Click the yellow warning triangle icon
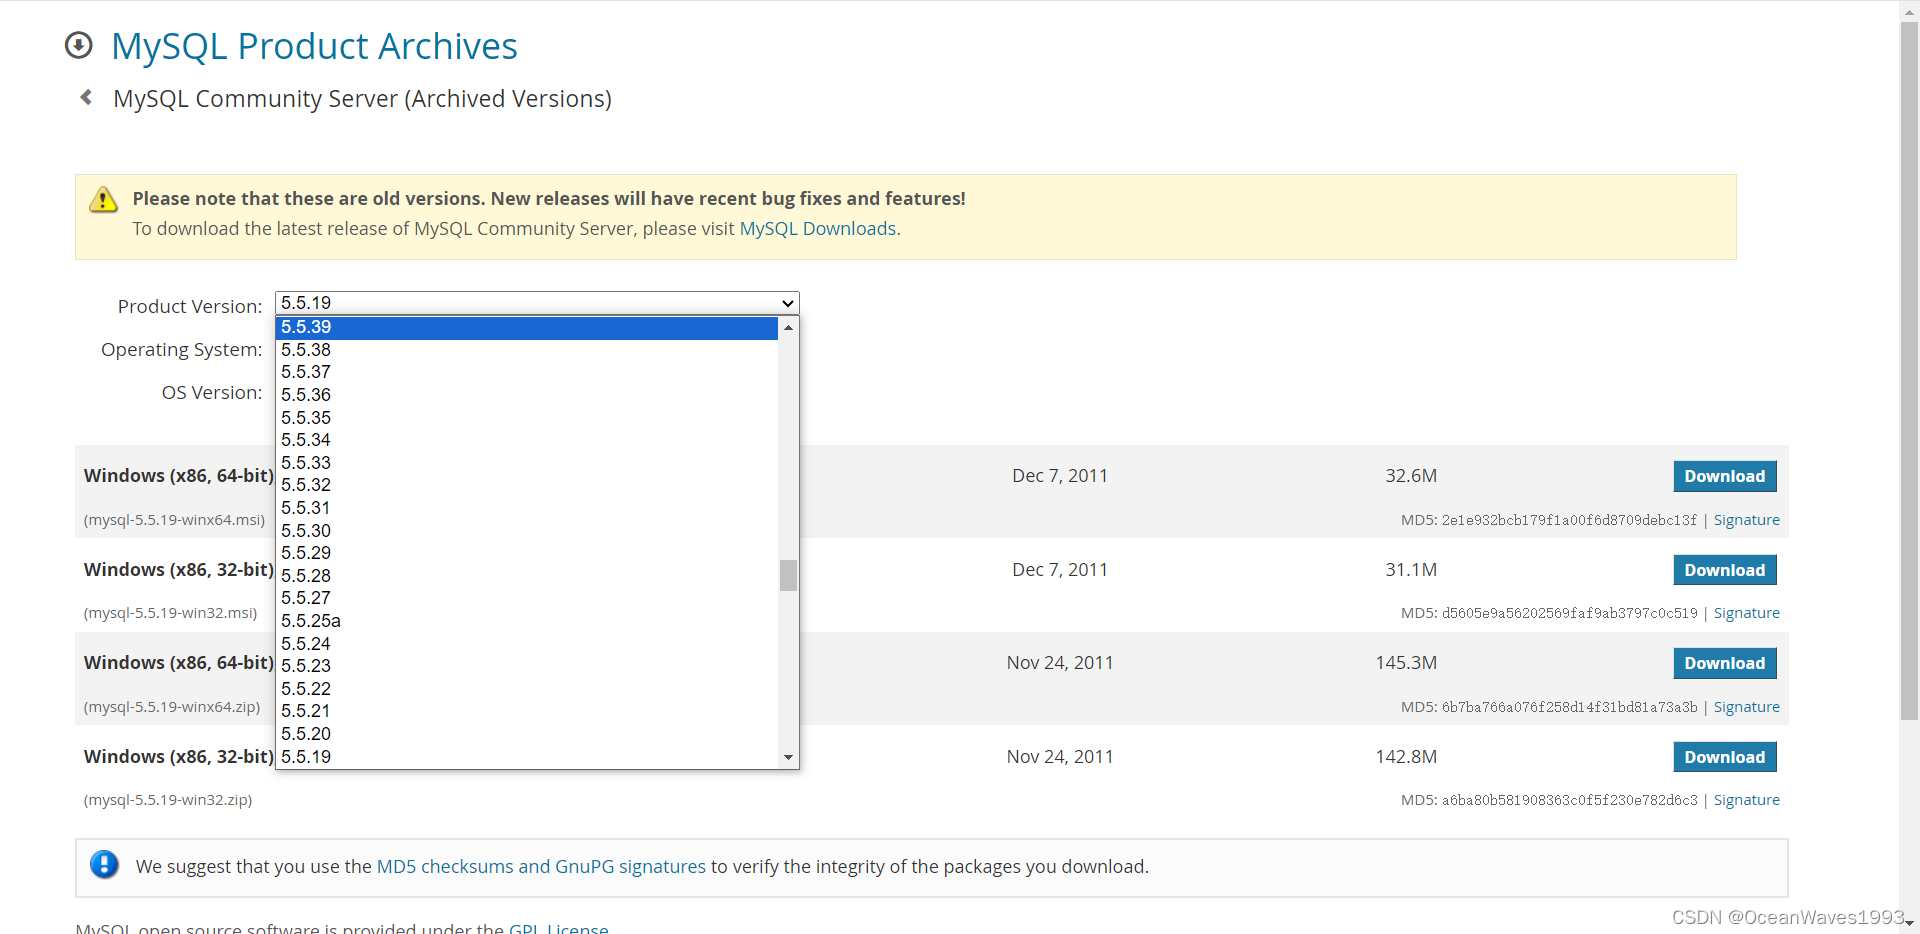The width and height of the screenshot is (1920, 934). click(103, 200)
